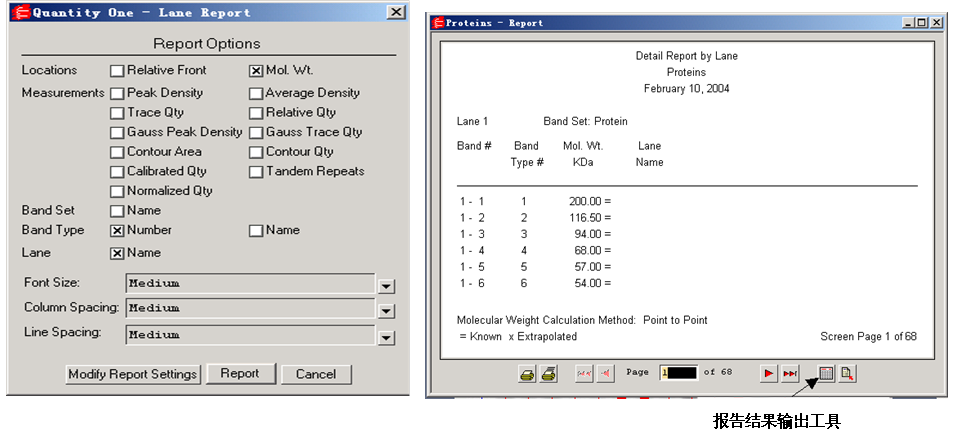Tick the Peak Density measurement checkbox
957x442 pixels.
(x=117, y=93)
